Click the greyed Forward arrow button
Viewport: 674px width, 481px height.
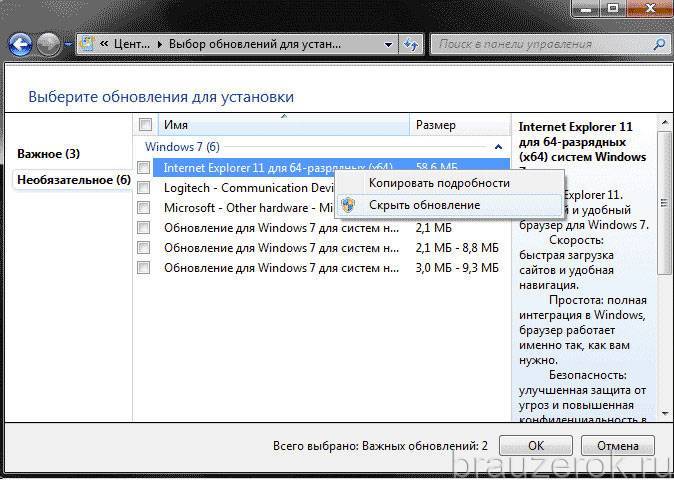pos(48,44)
